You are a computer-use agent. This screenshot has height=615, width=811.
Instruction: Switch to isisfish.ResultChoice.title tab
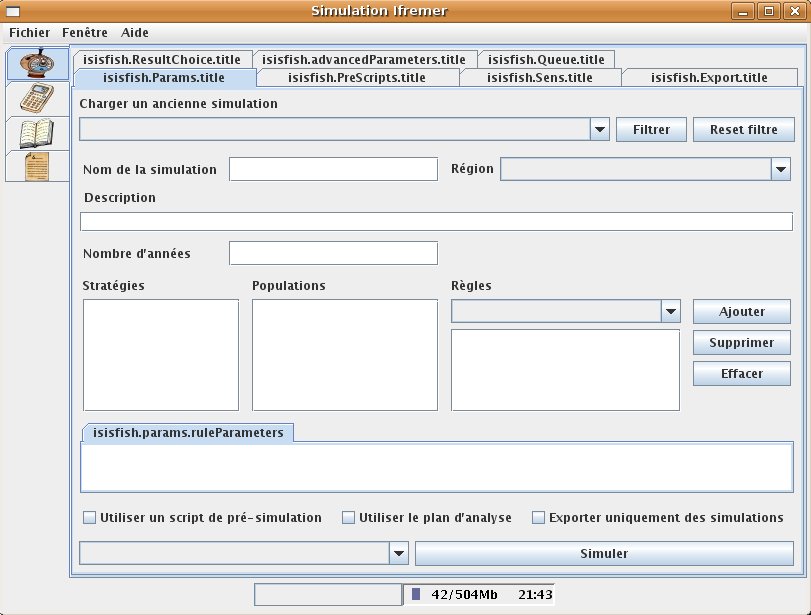tap(162, 59)
